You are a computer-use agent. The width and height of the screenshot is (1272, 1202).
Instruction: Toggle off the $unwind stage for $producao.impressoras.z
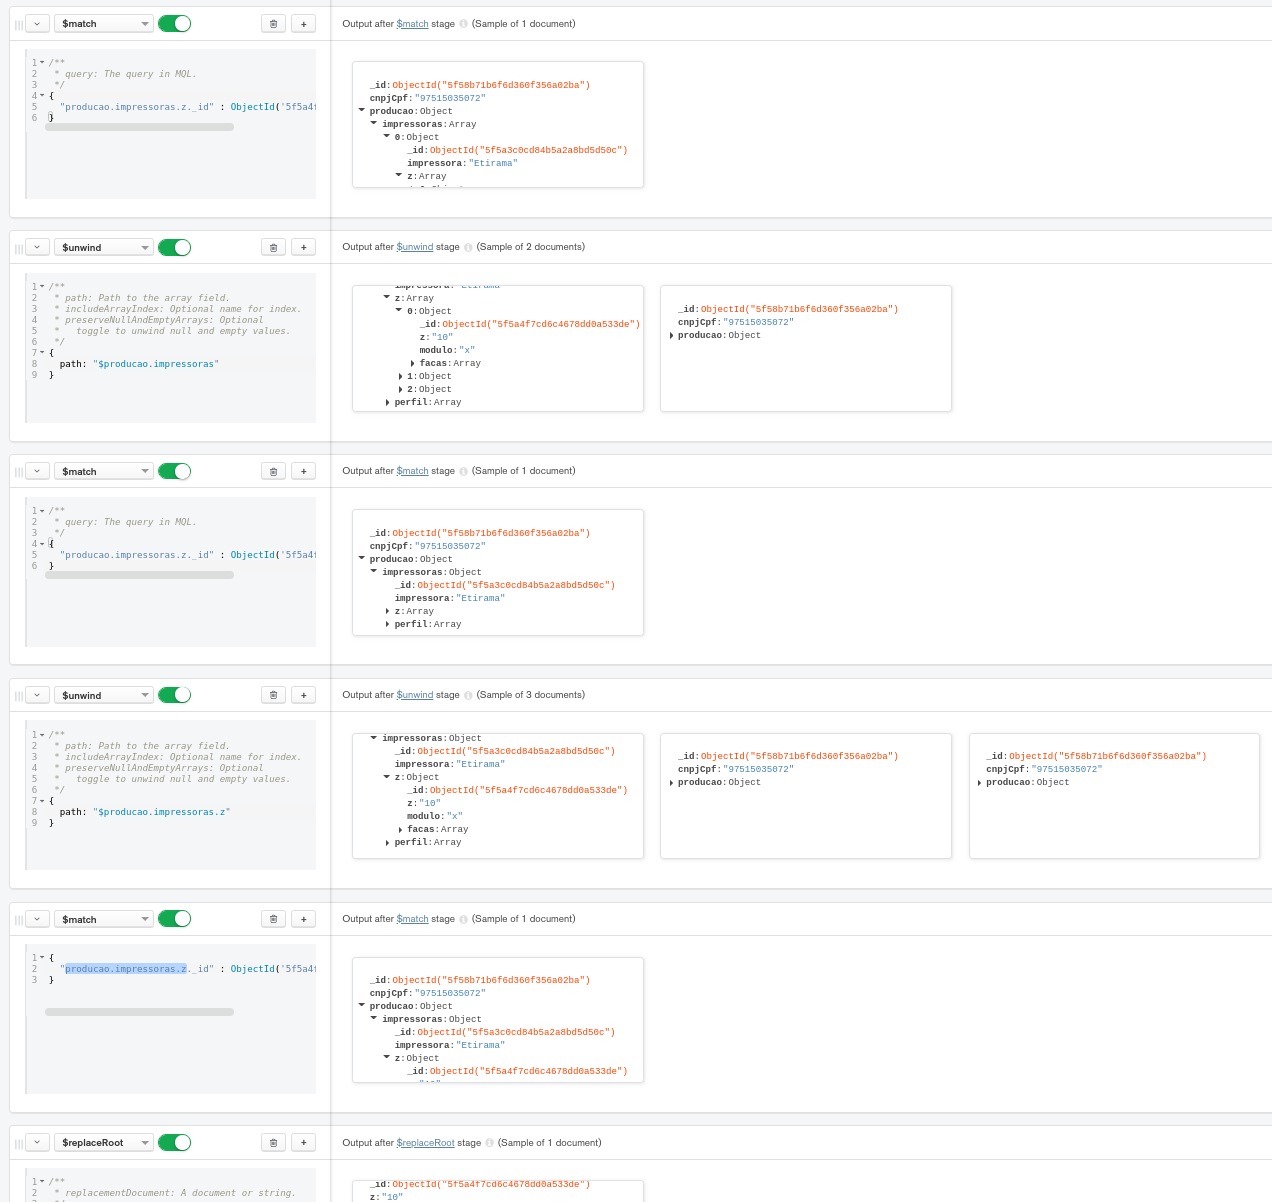[174, 696]
